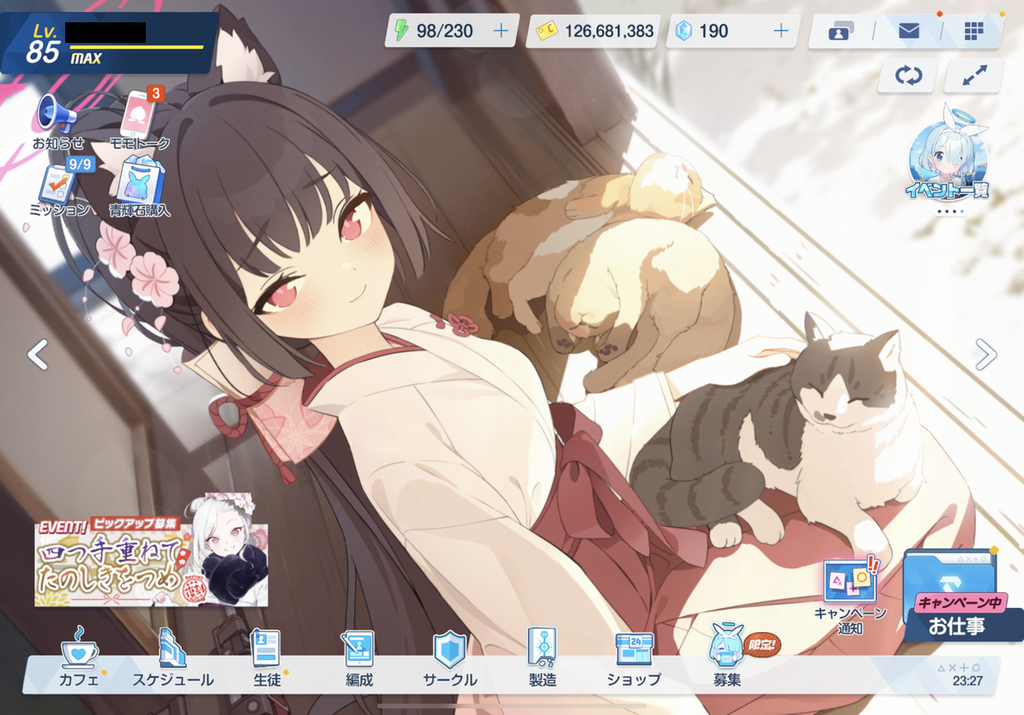Screen dimensions: 1024x715
Task: Go to next lobby screen right arrow
Action: [x=985, y=355]
